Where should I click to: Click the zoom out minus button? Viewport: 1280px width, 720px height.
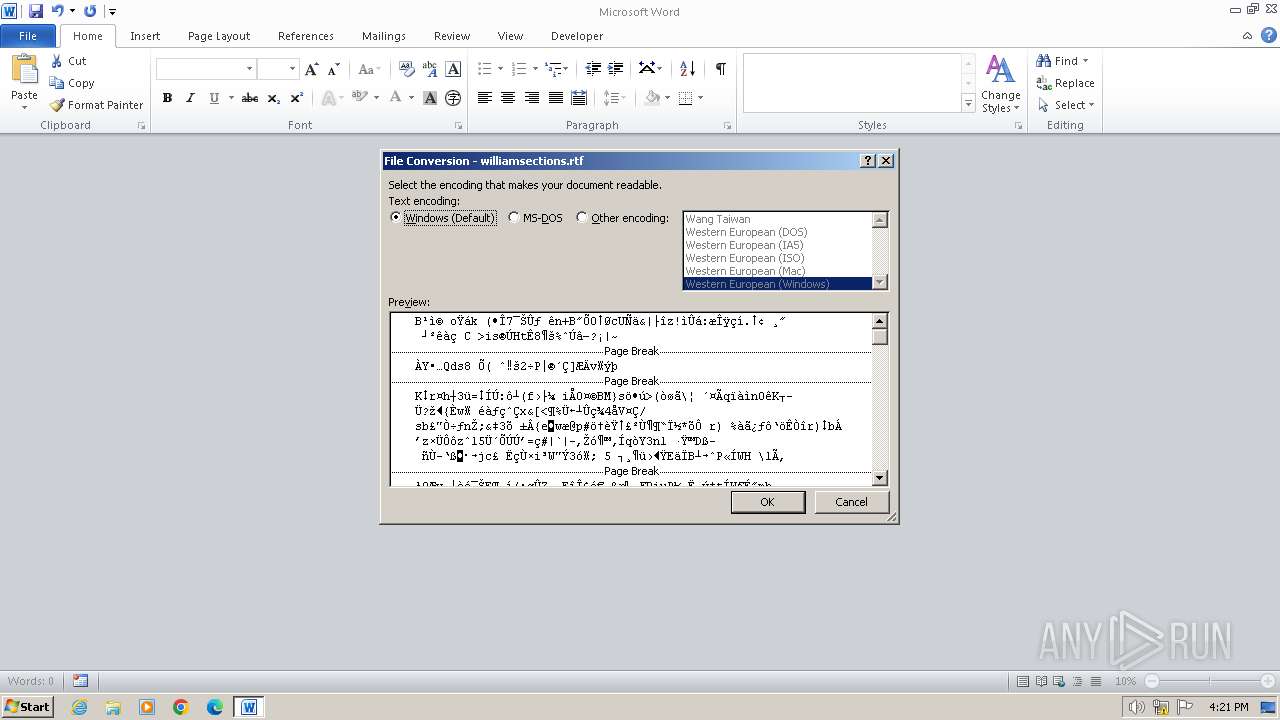coord(1152,681)
